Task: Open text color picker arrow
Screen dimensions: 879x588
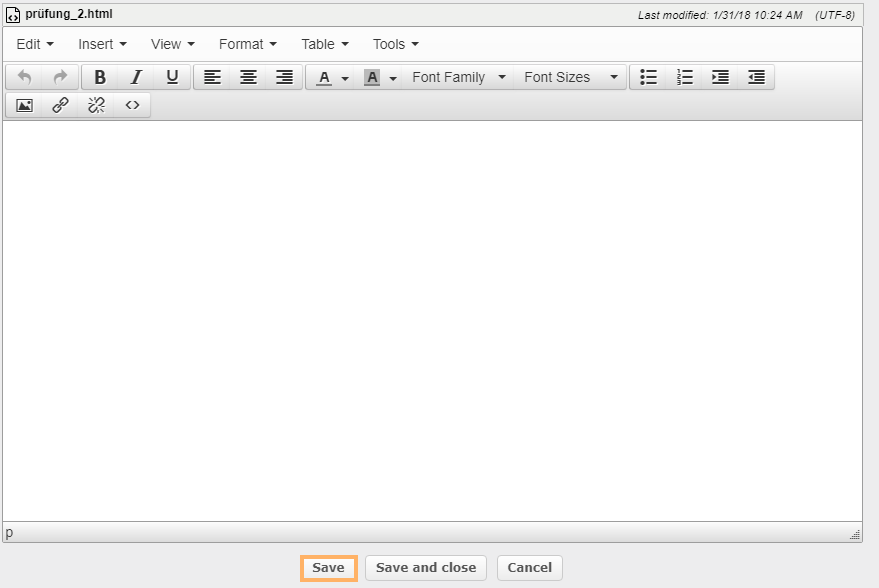Action: pos(345,78)
